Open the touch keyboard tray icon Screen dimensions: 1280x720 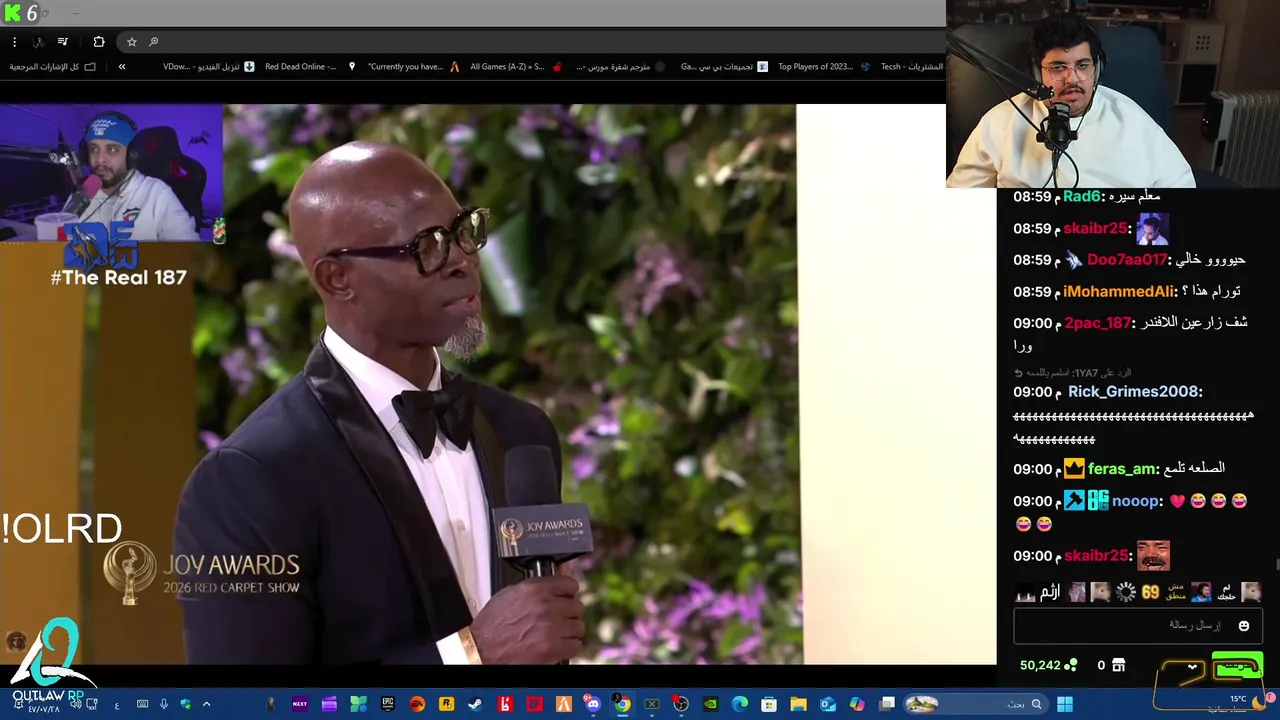pos(142,704)
